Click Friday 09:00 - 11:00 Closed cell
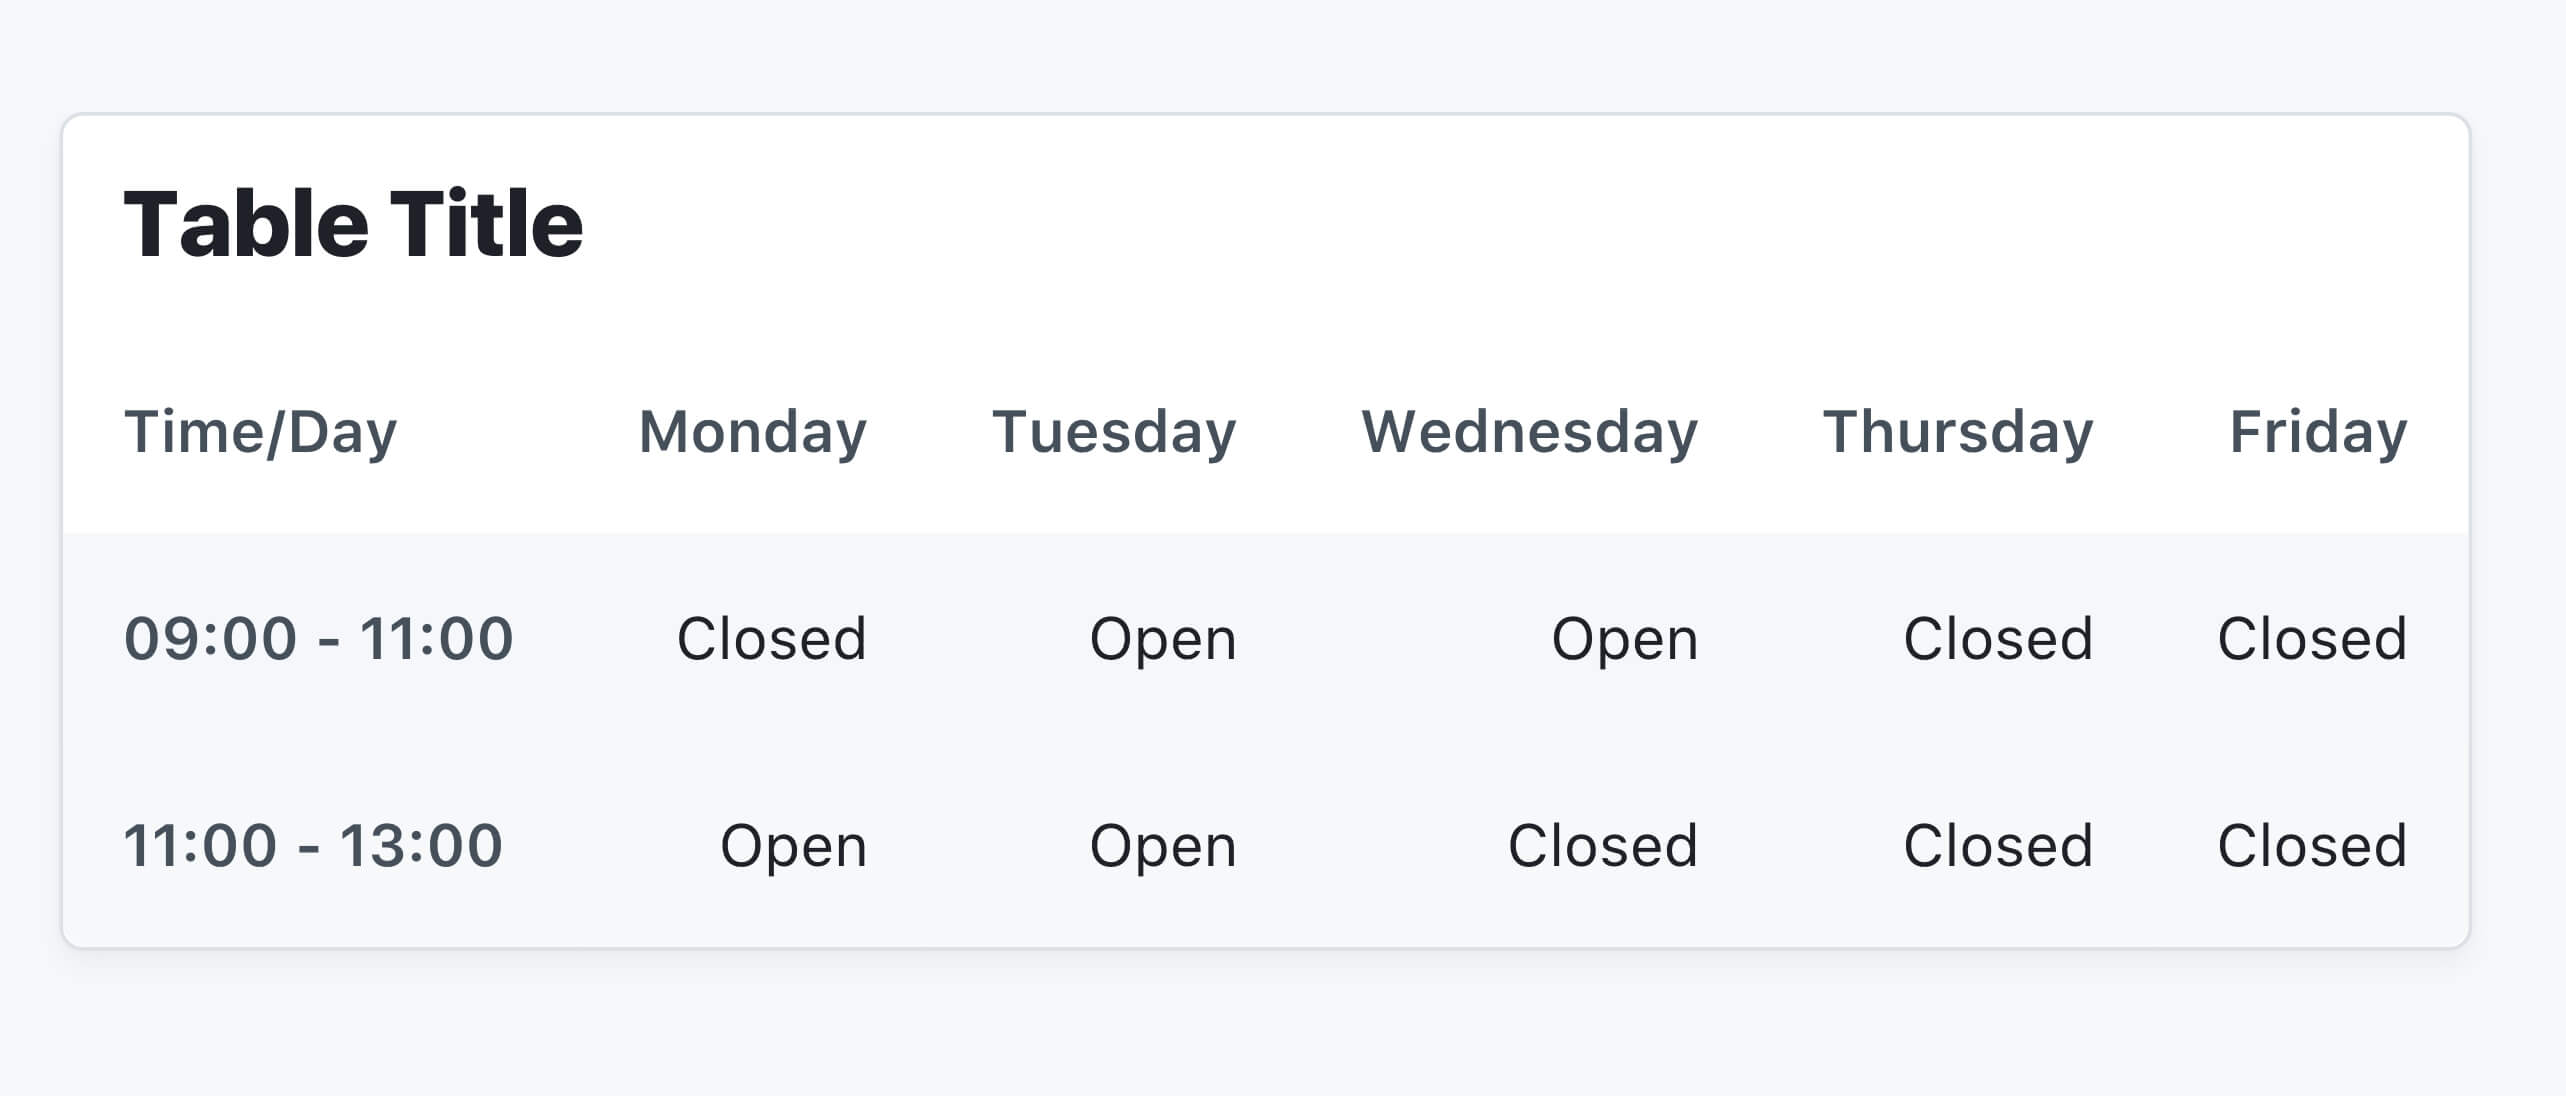This screenshot has width=2566, height=1096. click(2311, 638)
